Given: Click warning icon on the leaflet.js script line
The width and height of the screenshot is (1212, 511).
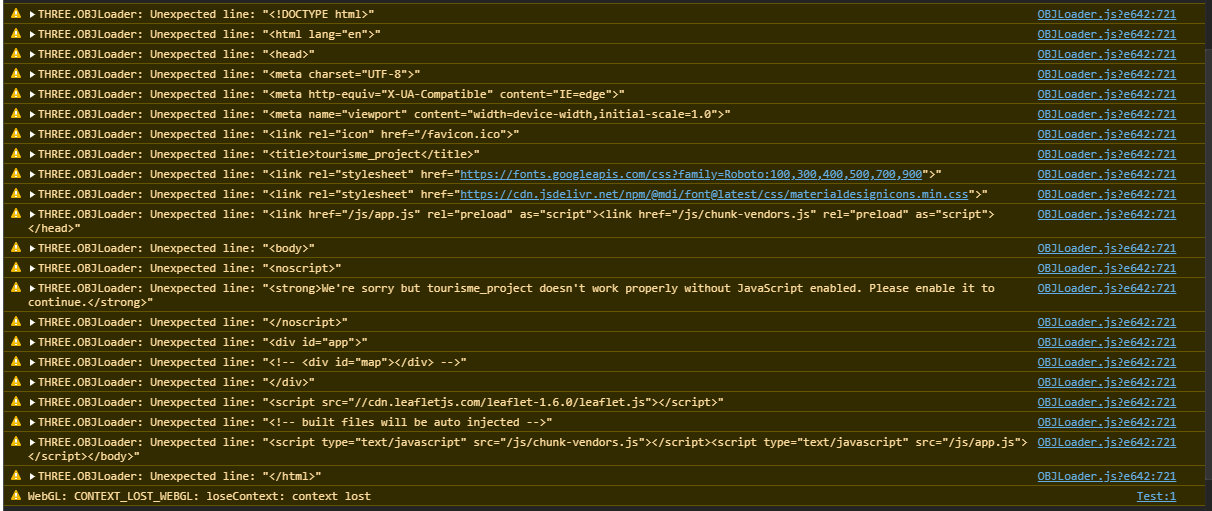Looking at the screenshot, I should 15,402.
